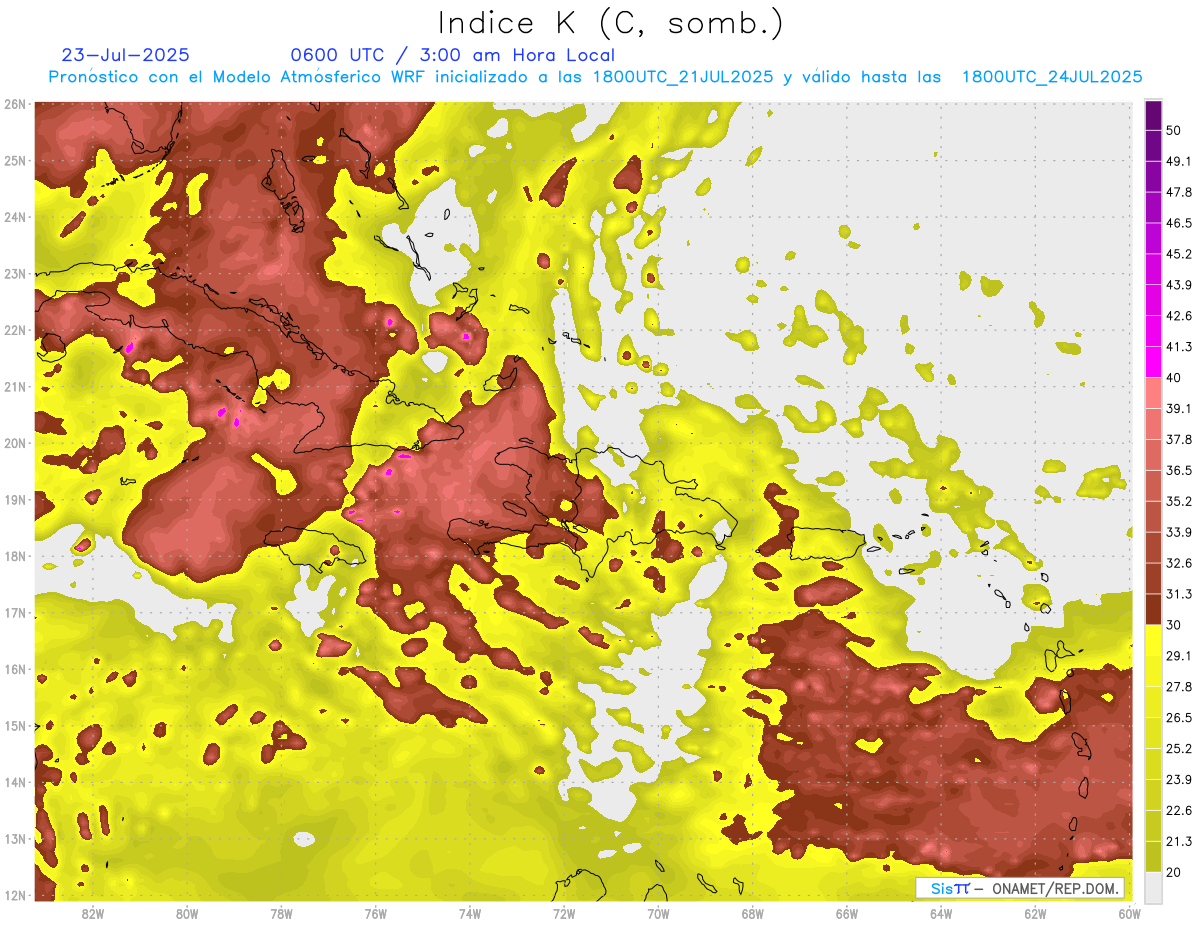
Task: Click the 64W longitude axis label
Action: coord(941,914)
